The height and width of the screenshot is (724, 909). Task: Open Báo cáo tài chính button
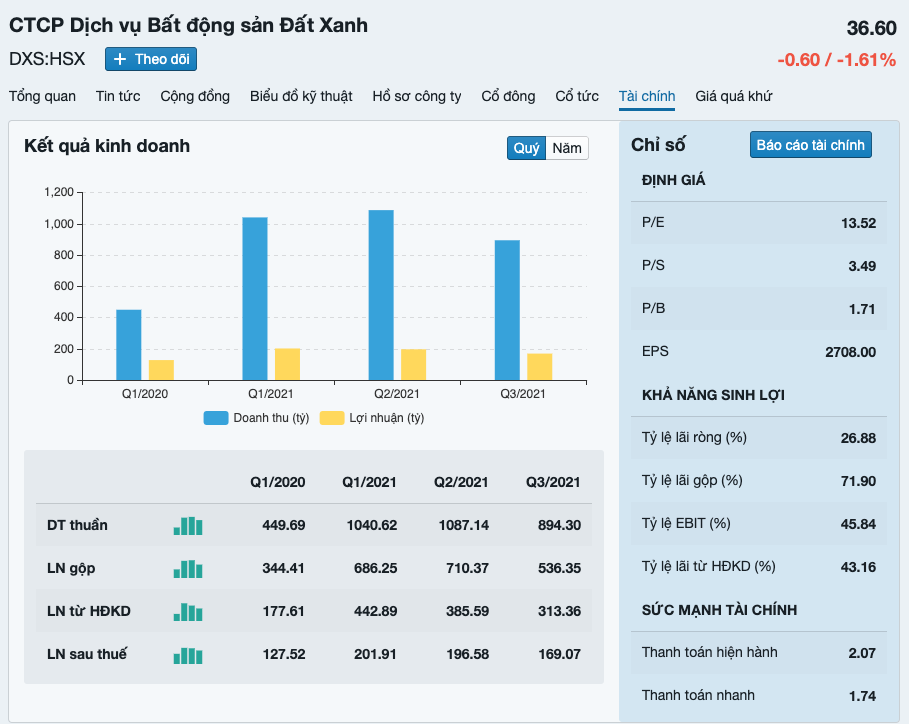tap(810, 145)
